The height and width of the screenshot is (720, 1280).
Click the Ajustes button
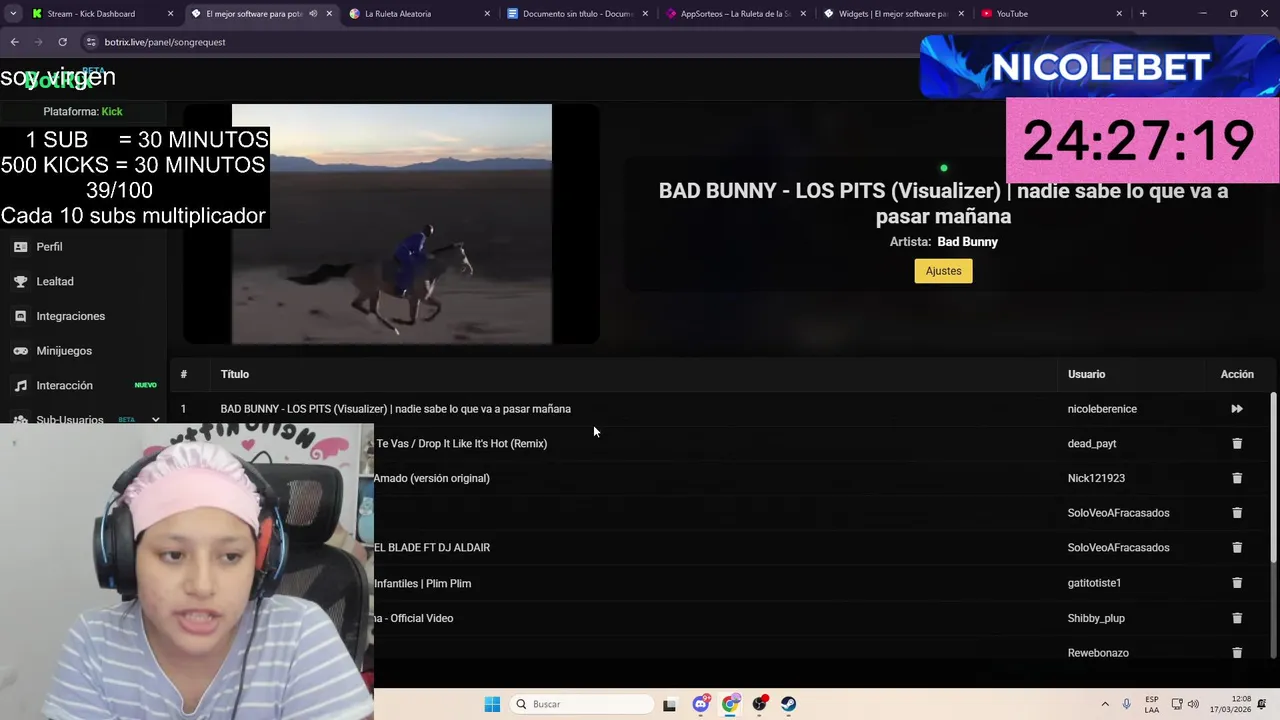pyautogui.click(x=943, y=271)
